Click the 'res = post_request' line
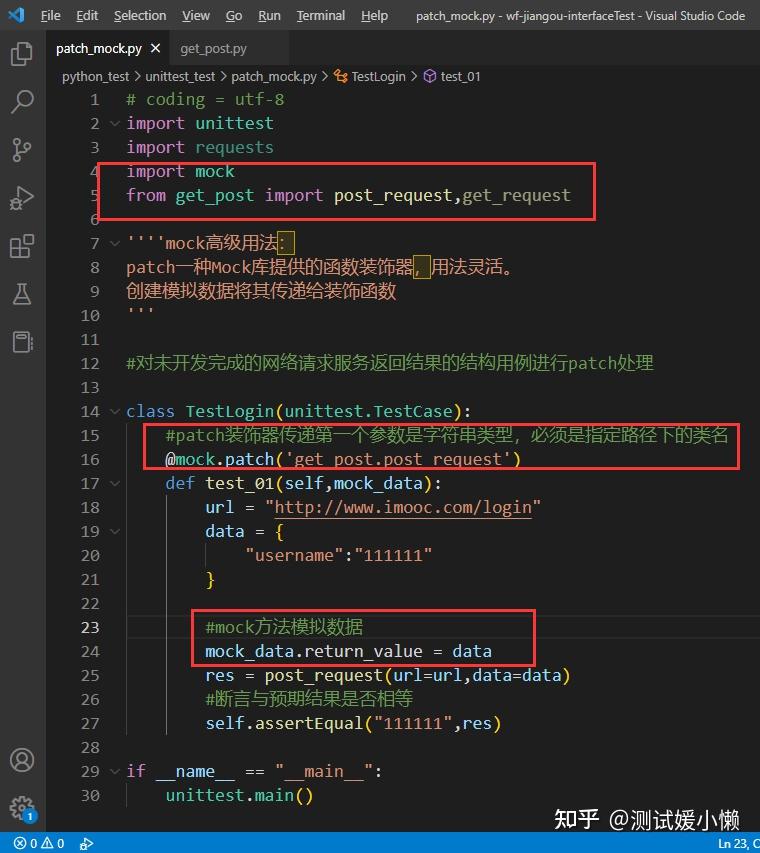 click(x=387, y=676)
